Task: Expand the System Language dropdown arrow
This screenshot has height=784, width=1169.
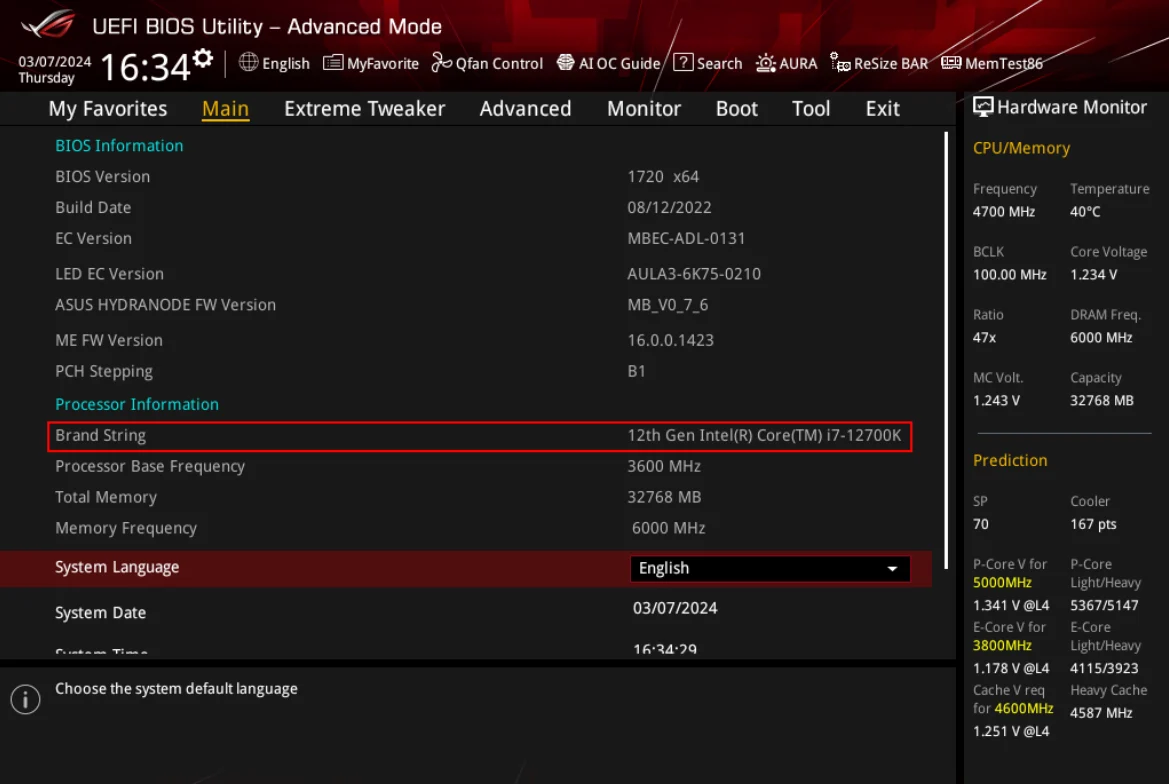Action: [892, 569]
